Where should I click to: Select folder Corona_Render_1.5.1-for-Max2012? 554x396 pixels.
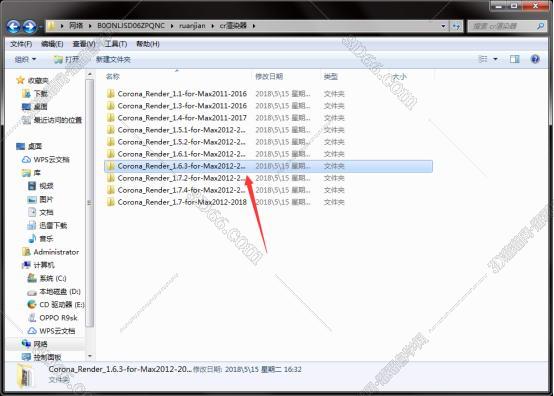[x=181, y=130]
